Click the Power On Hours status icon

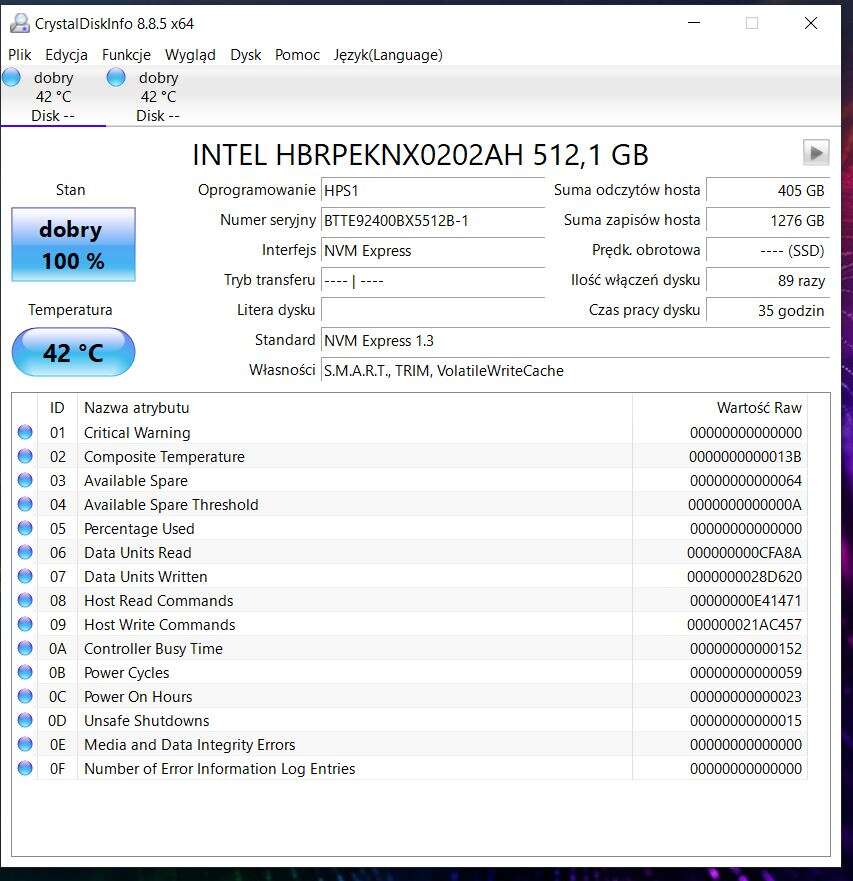(25, 697)
